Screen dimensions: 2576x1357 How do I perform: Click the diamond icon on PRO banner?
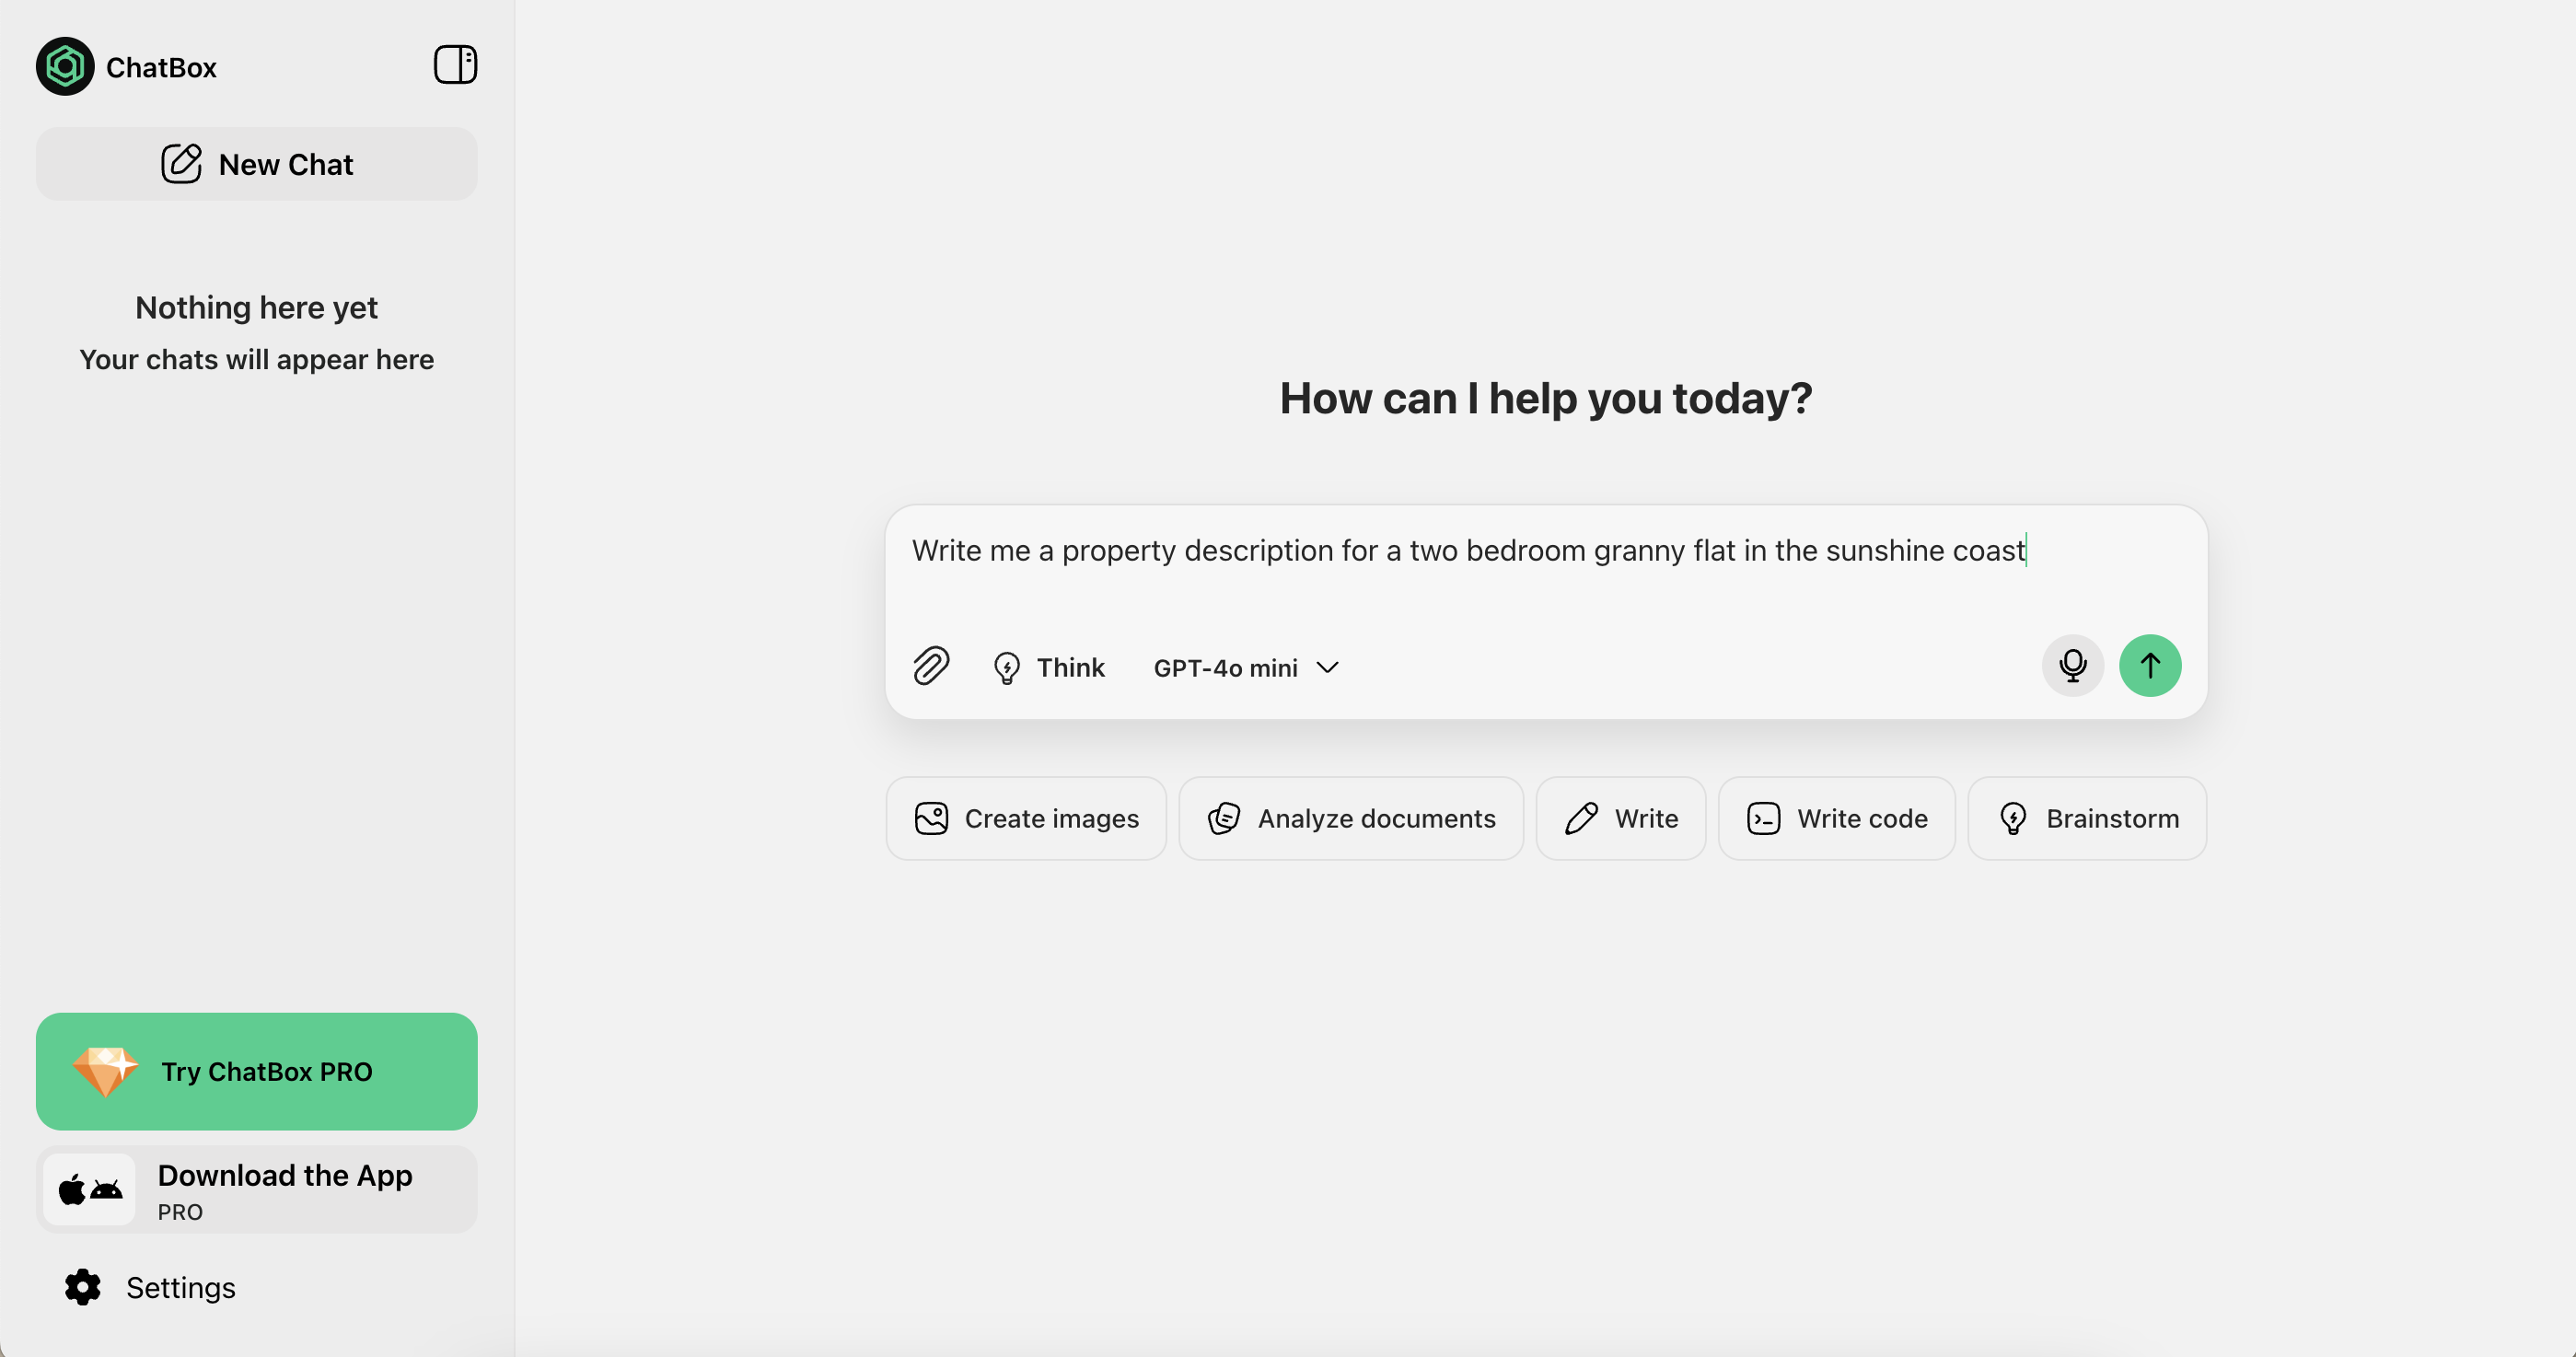105,1071
